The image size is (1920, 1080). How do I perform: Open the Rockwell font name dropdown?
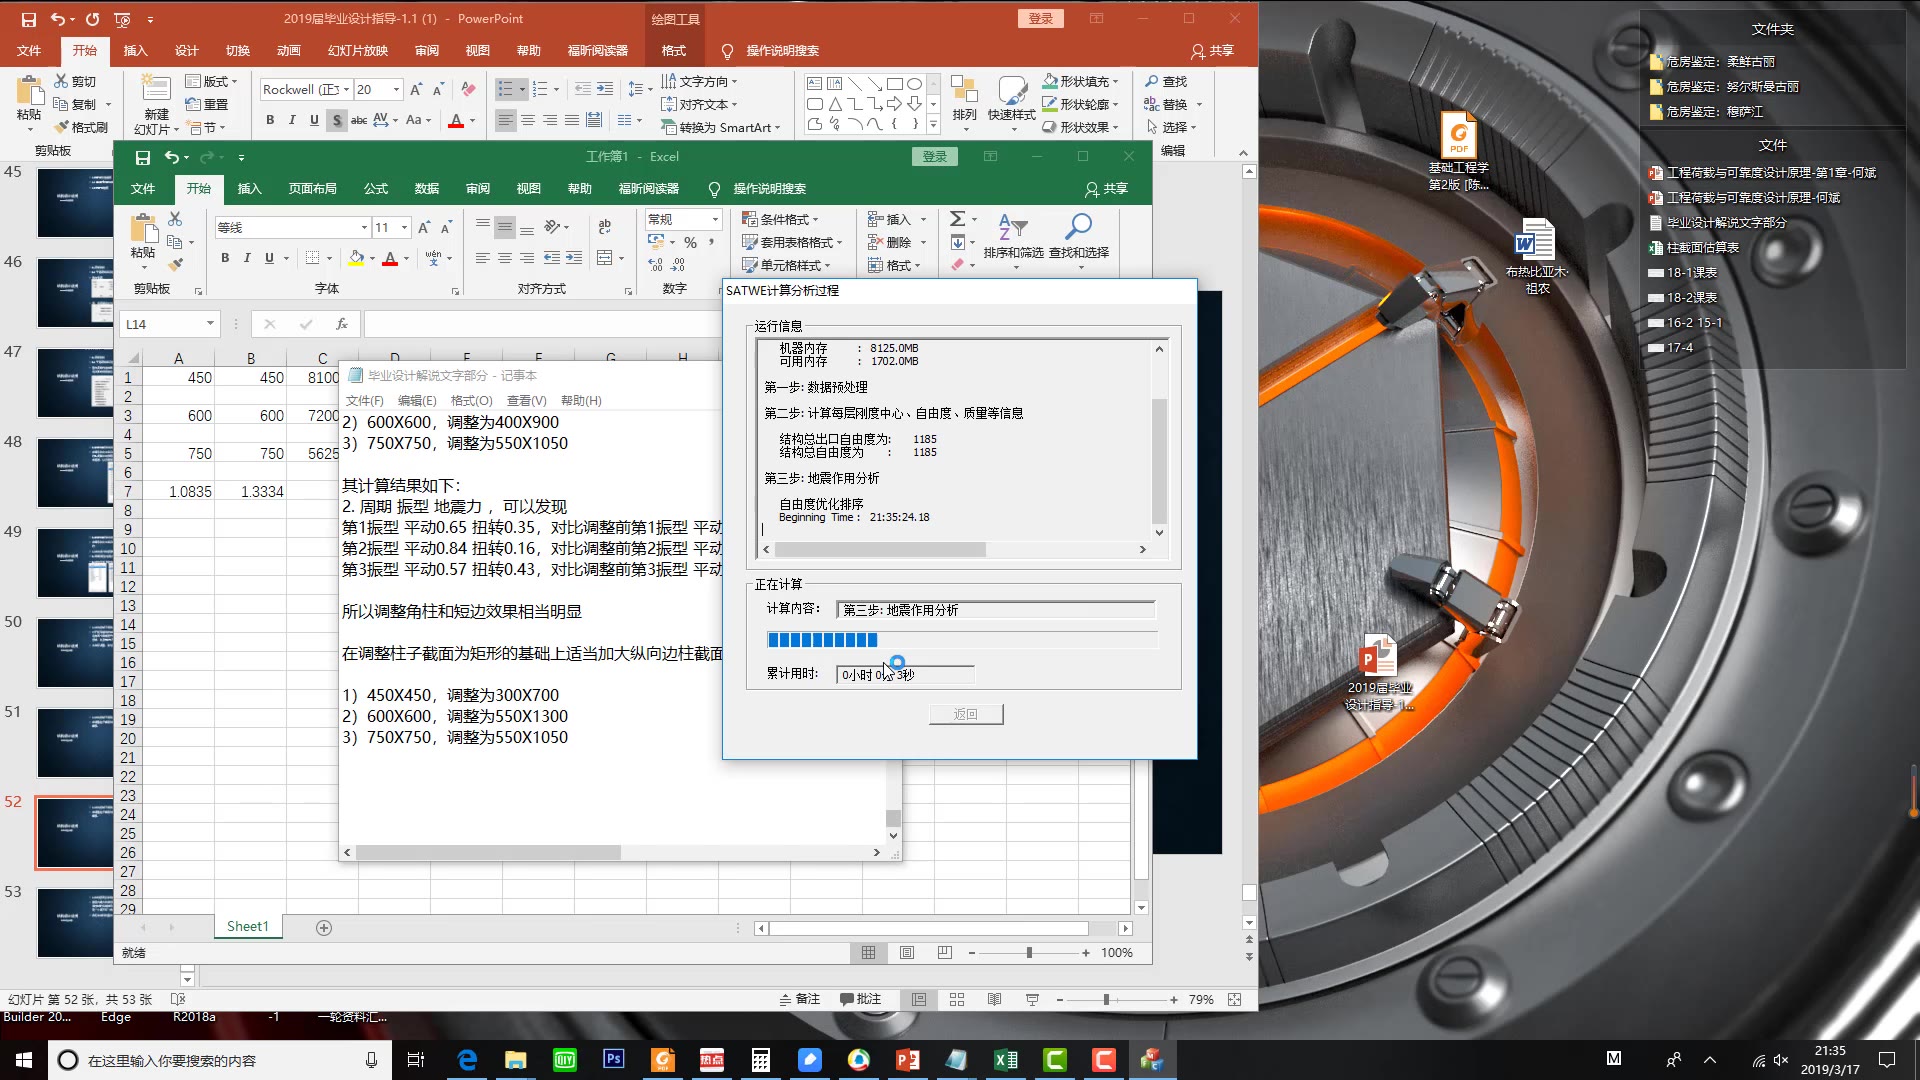tap(346, 90)
